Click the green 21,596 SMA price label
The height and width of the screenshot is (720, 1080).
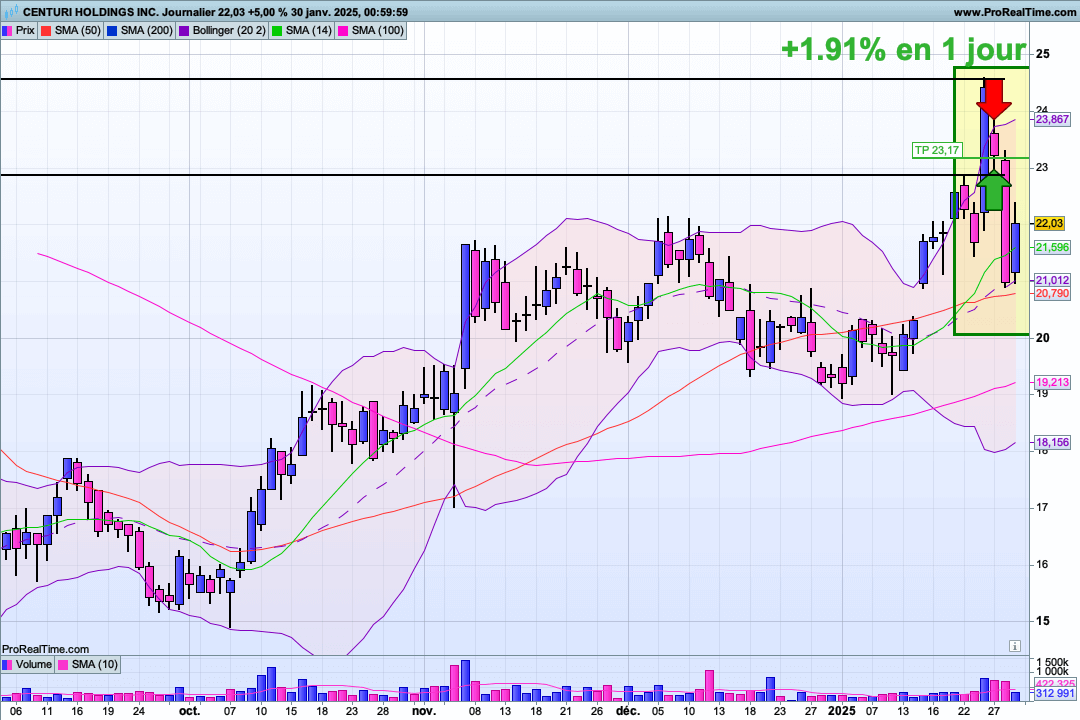[x=1052, y=247]
